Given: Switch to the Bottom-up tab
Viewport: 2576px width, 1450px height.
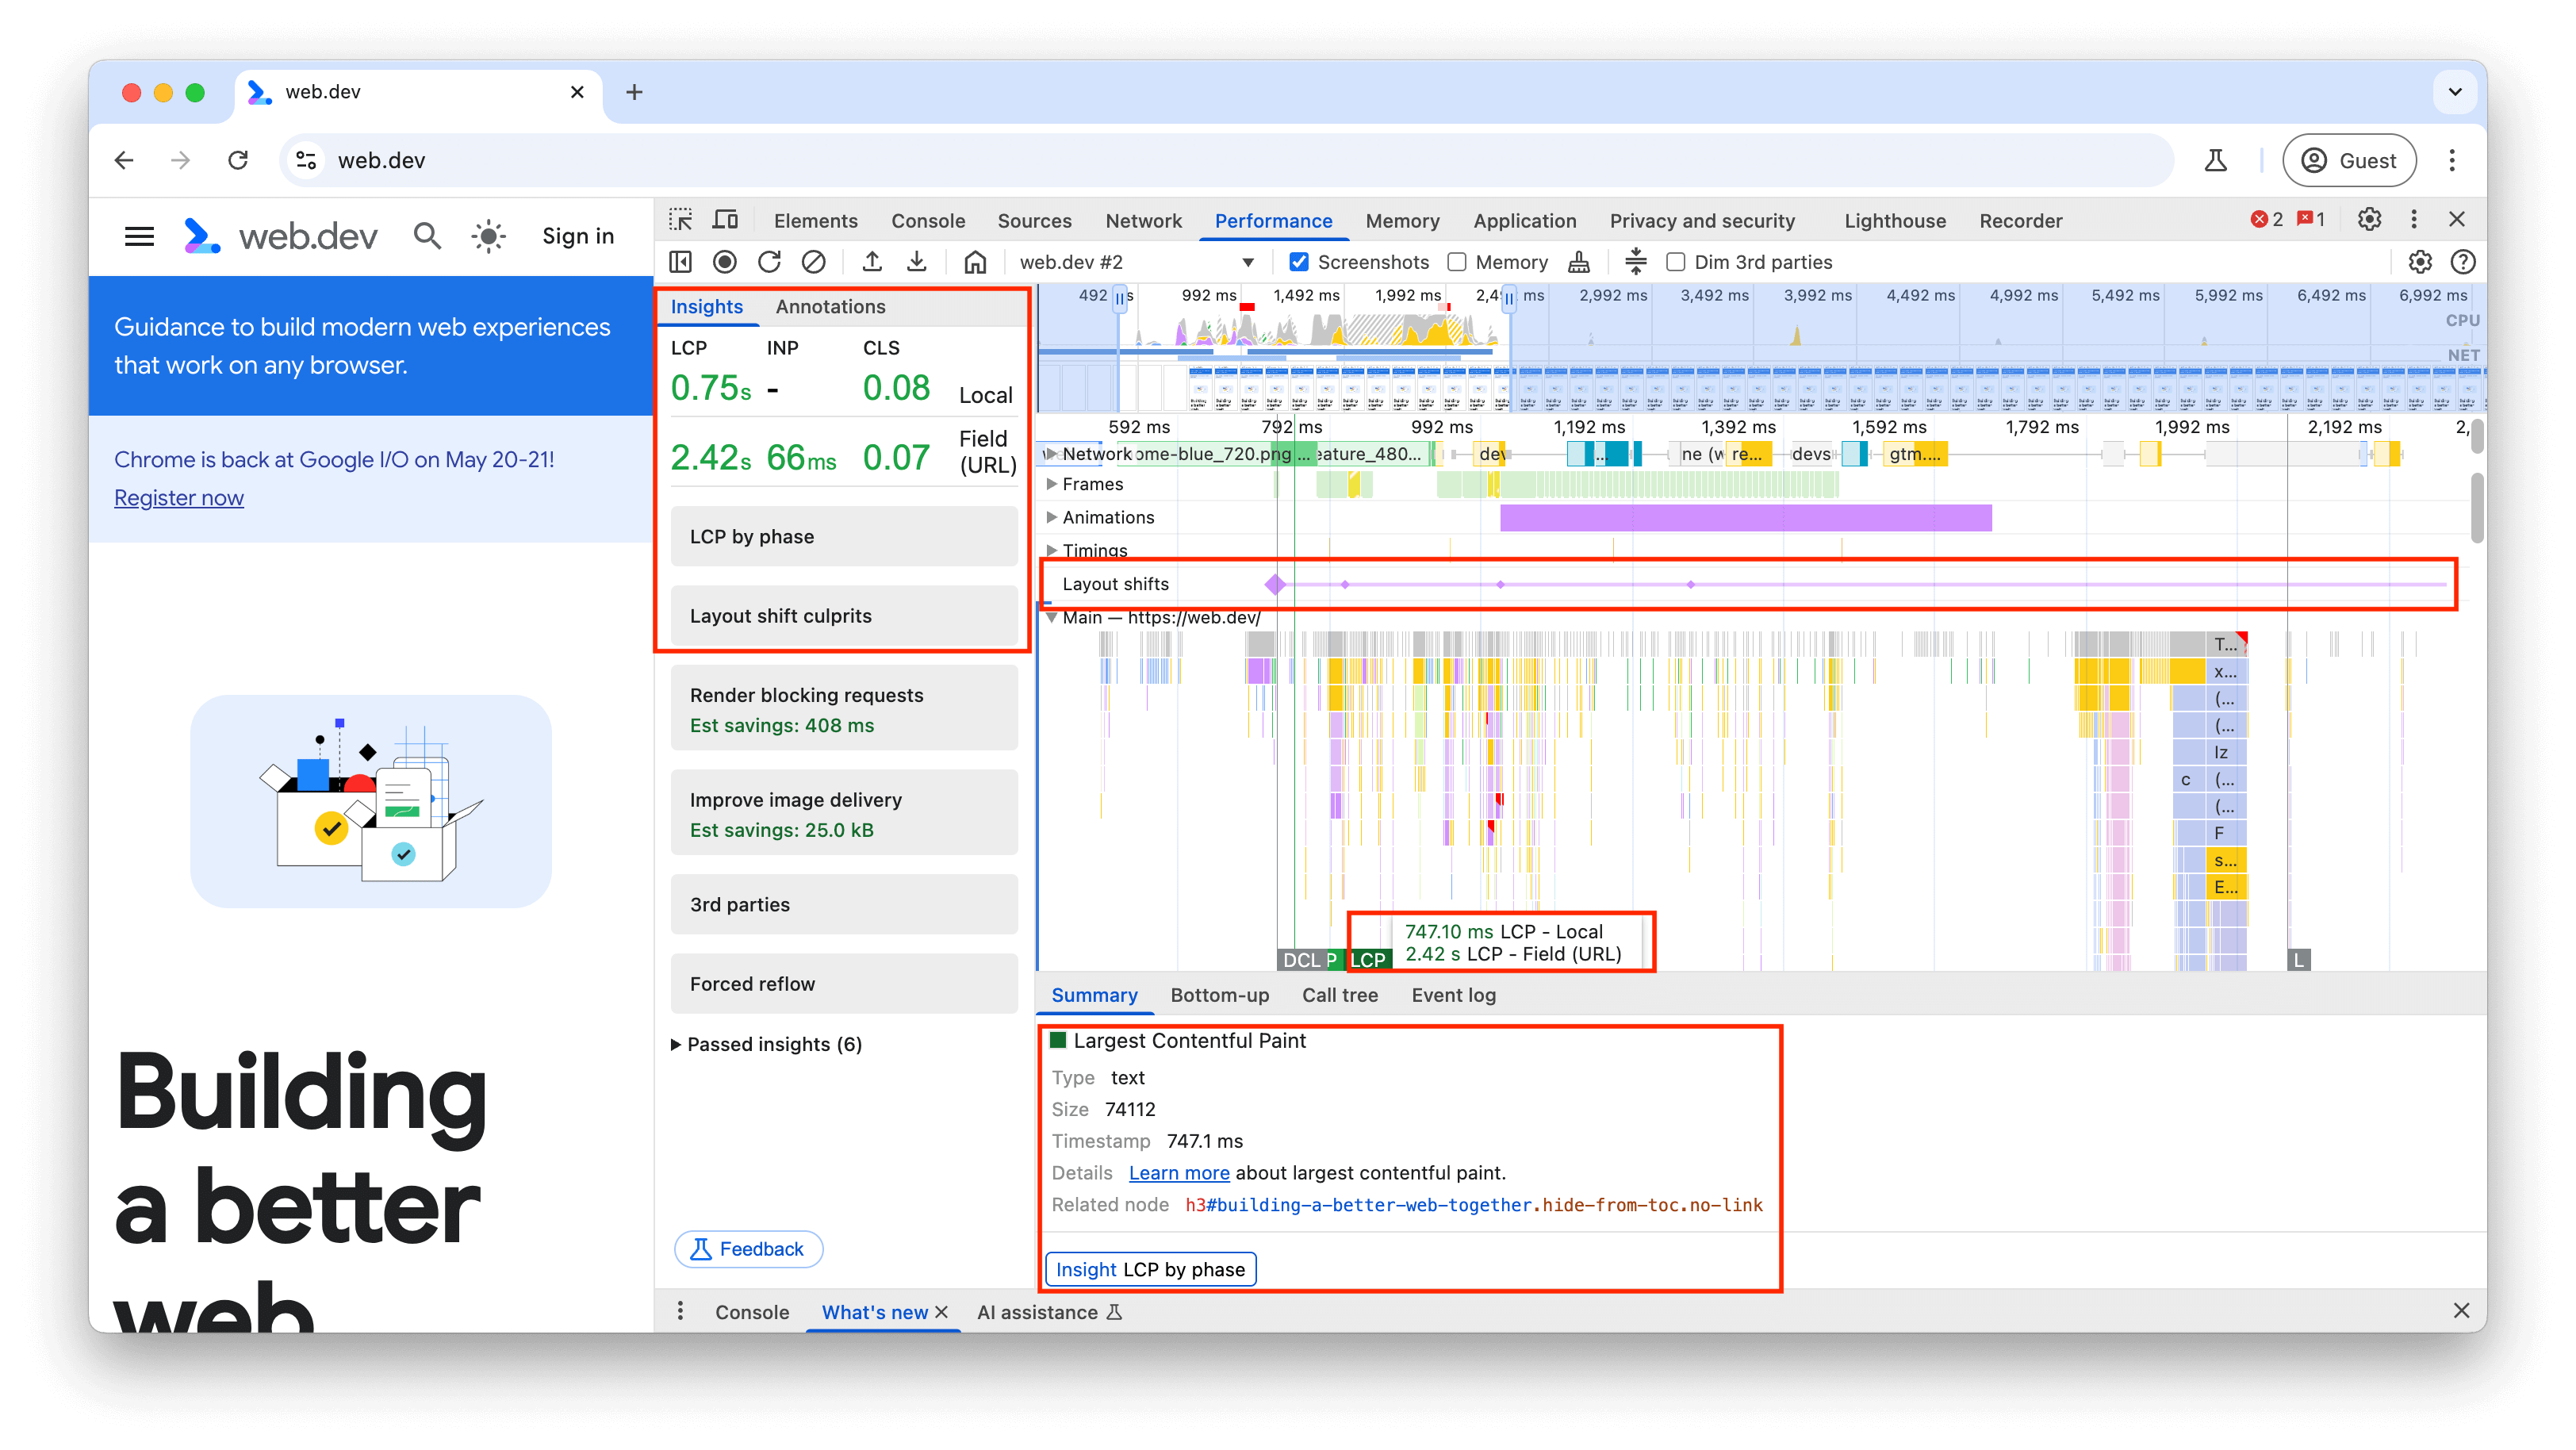Looking at the screenshot, I should point(1217,993).
